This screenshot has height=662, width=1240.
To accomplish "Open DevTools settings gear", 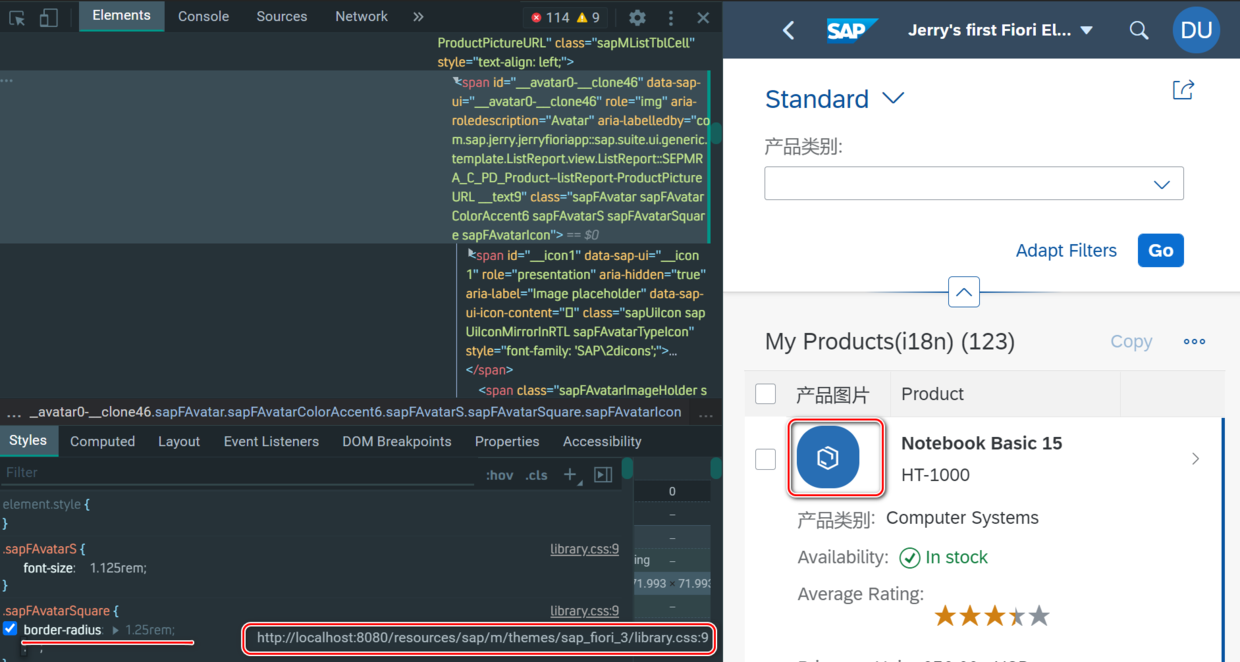I will point(637,17).
